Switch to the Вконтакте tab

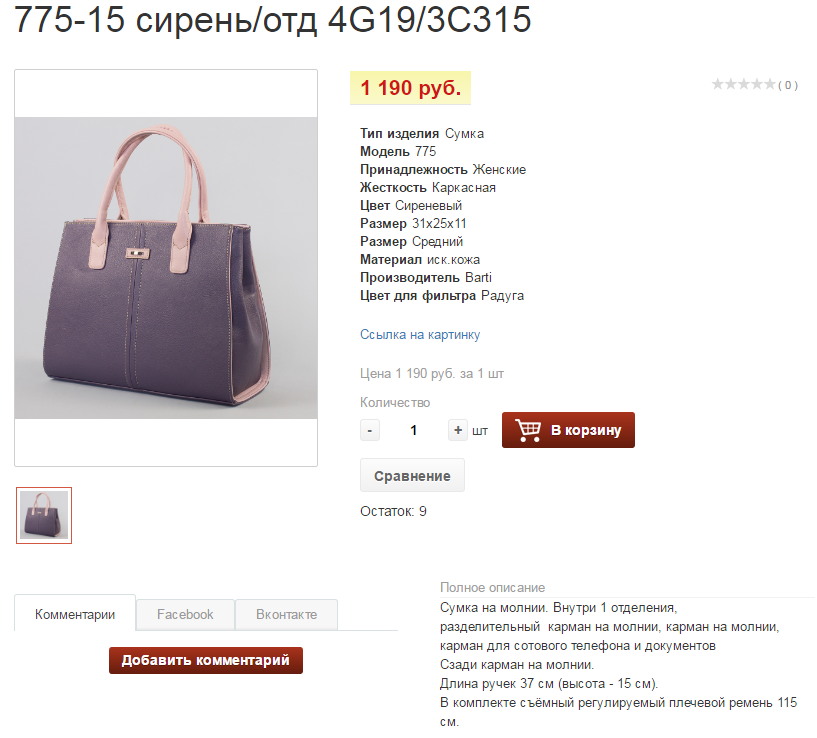286,614
